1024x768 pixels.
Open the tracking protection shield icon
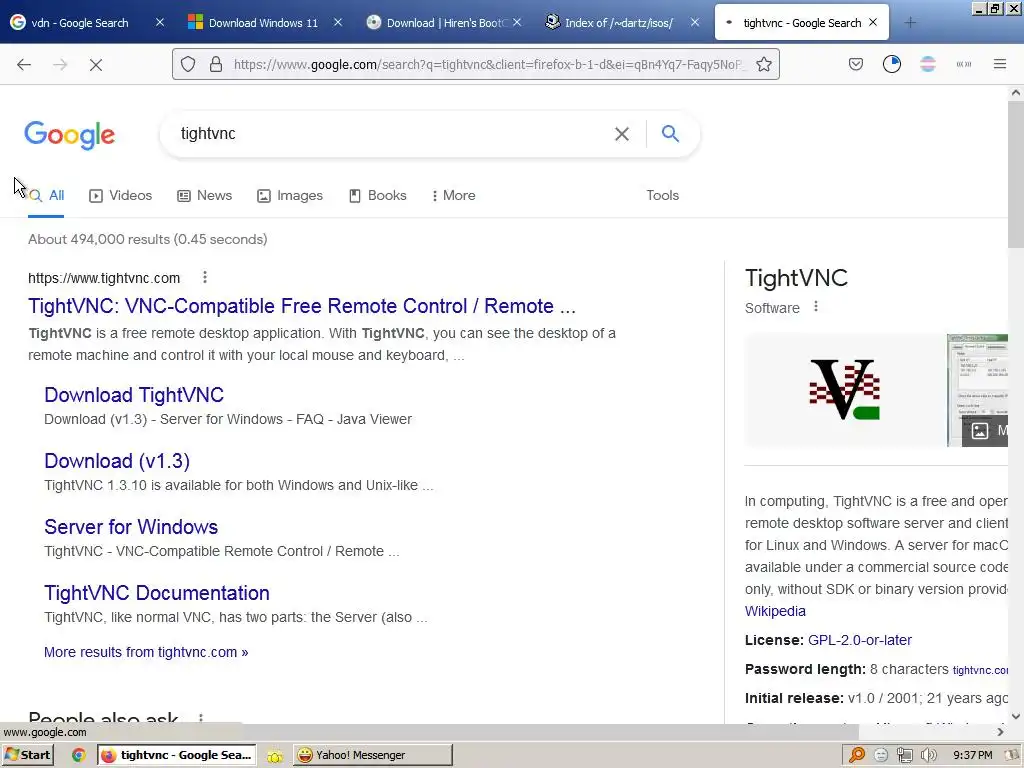point(188,64)
